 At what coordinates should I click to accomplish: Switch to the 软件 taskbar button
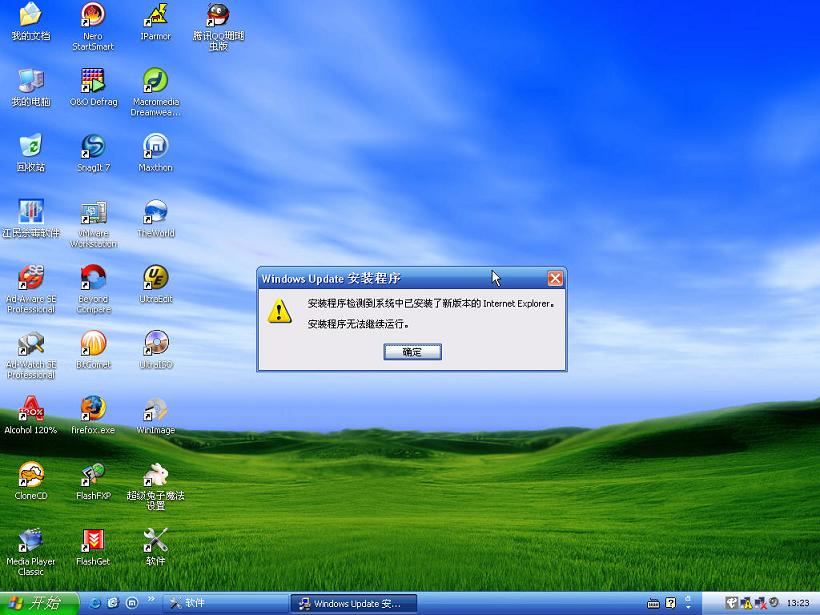pyautogui.click(x=225, y=603)
